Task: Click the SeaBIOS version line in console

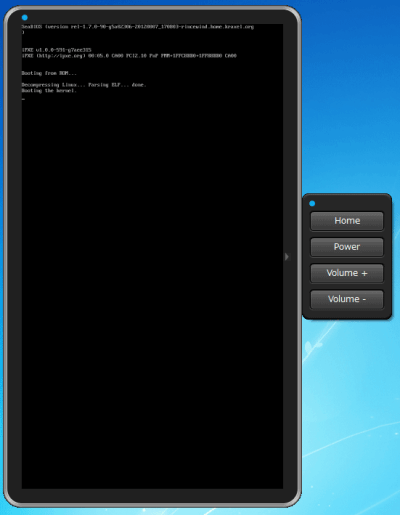Action: tap(138, 27)
